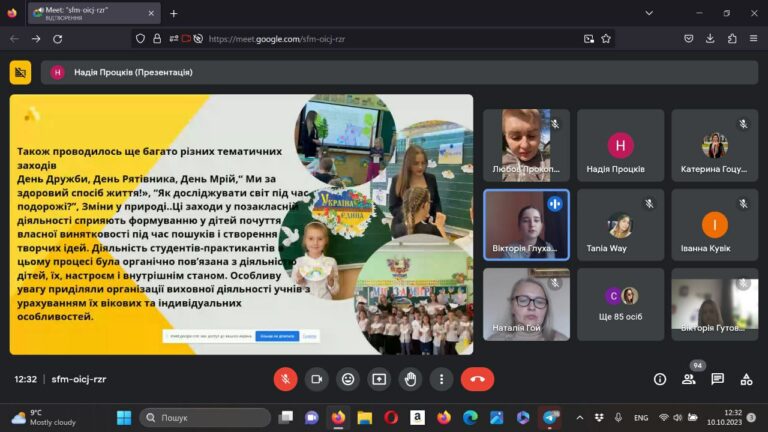The width and height of the screenshot is (768, 432).
Task: Click the present screen icon
Action: (379, 379)
